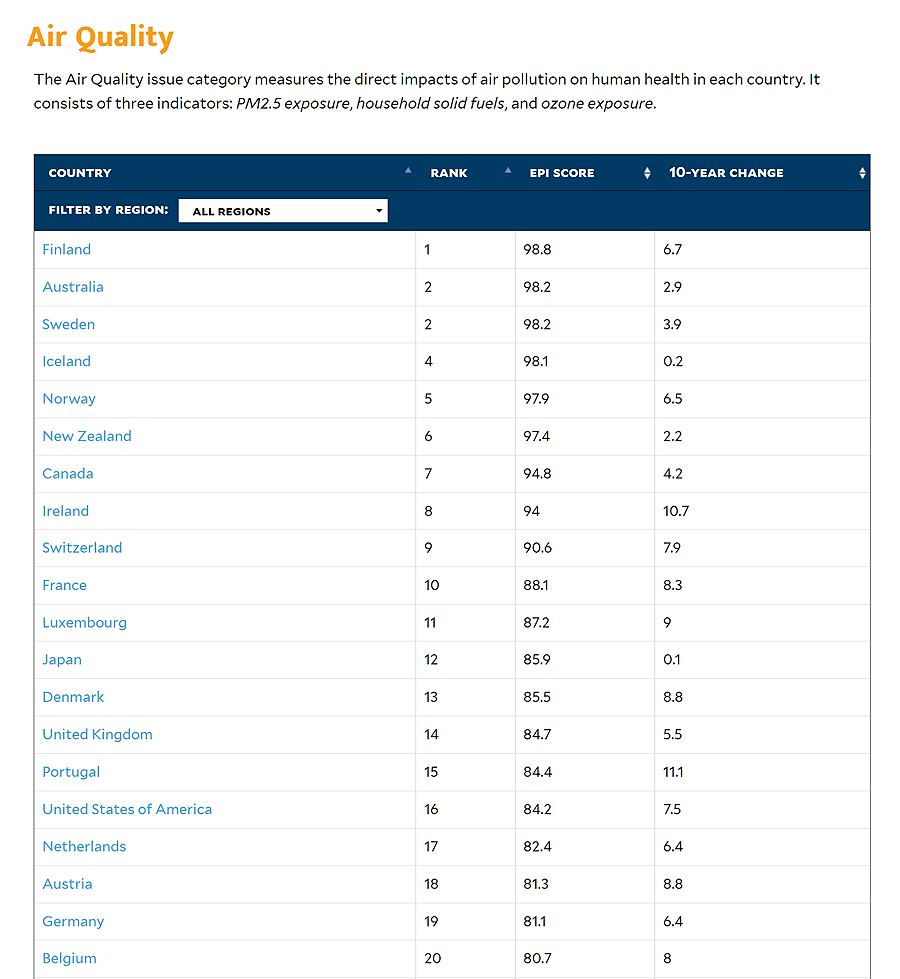Image resolution: width=900 pixels, height=979 pixels.
Task: Sort the table by EPI SCORE arrows
Action: coord(645,172)
